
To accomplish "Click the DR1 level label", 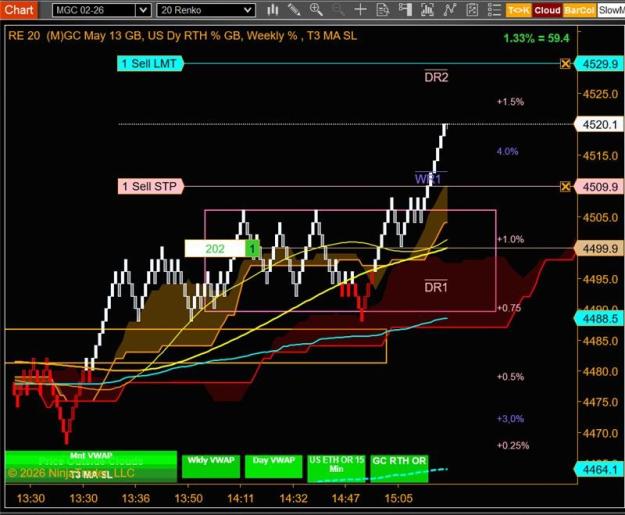I will click(436, 287).
